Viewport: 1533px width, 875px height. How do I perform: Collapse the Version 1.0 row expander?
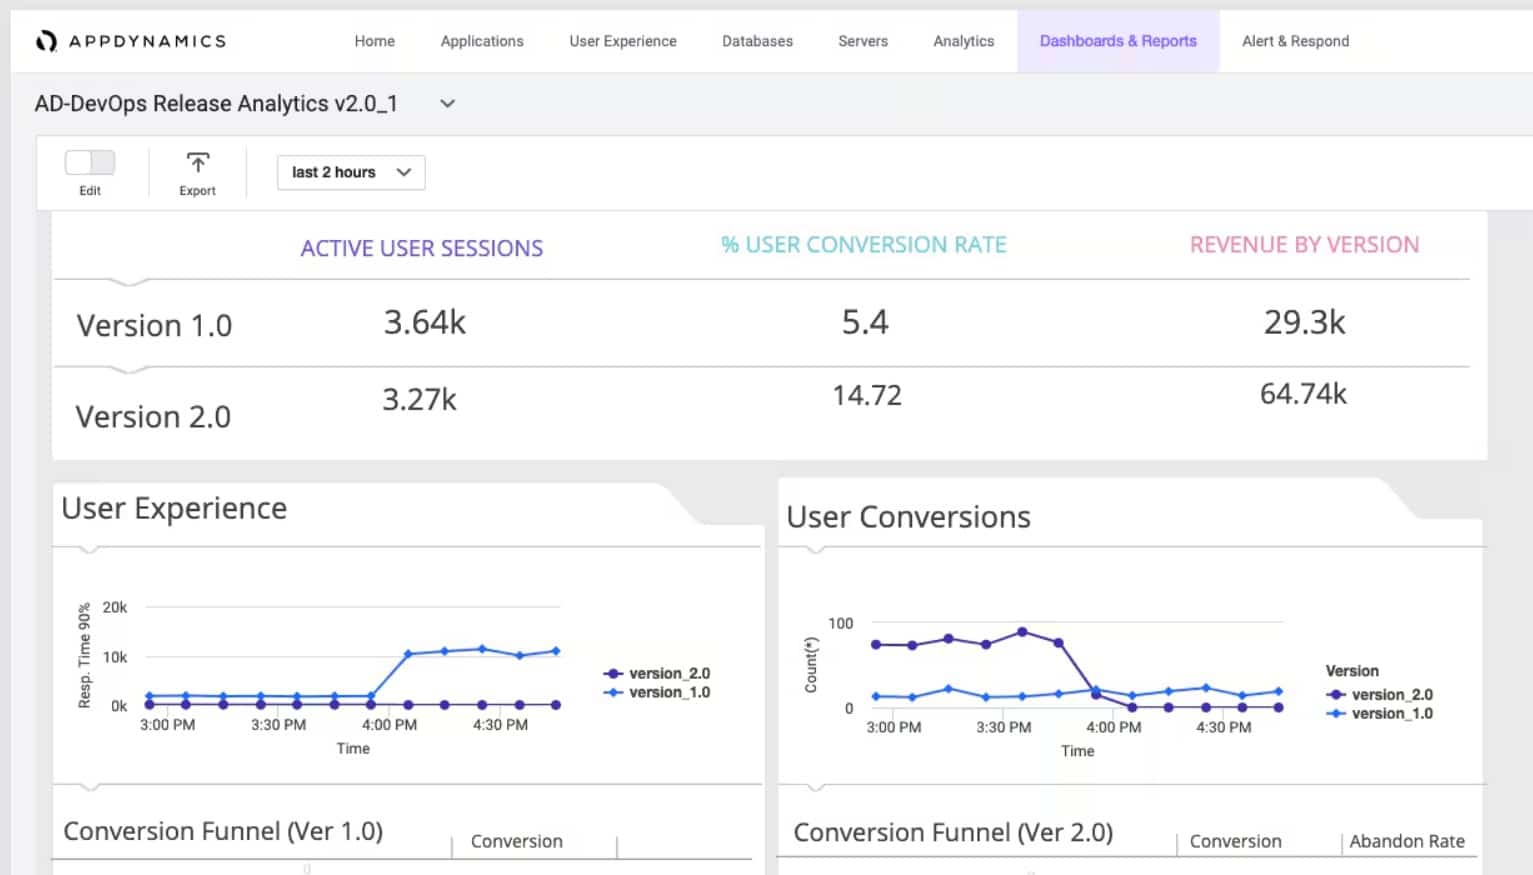point(131,285)
